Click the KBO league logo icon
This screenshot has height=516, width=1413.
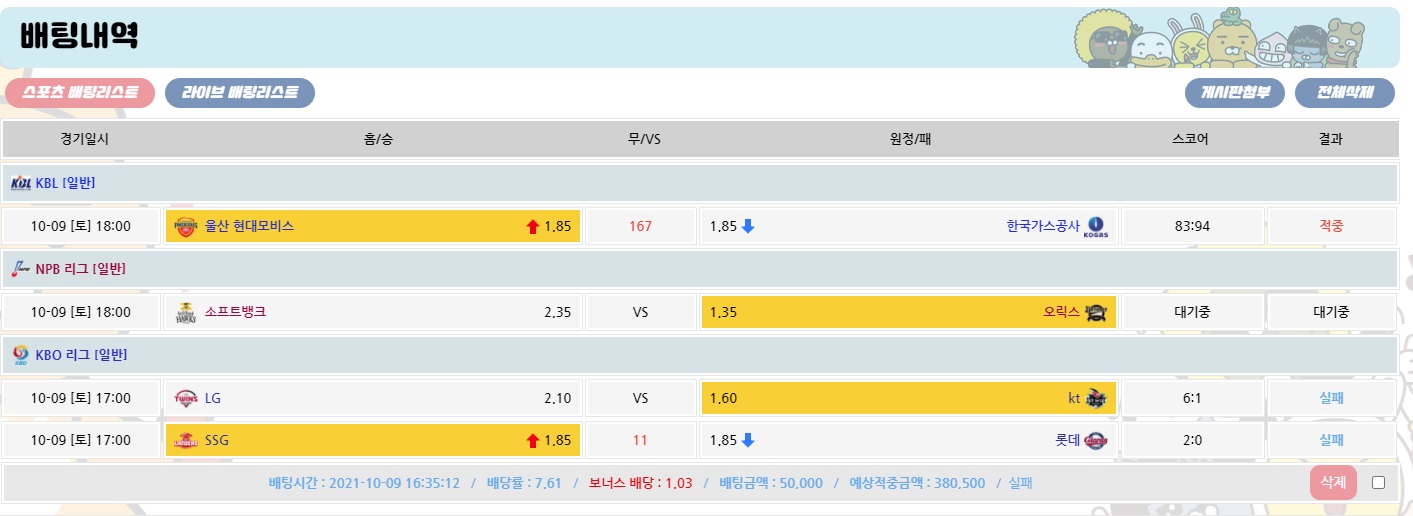(x=20, y=354)
